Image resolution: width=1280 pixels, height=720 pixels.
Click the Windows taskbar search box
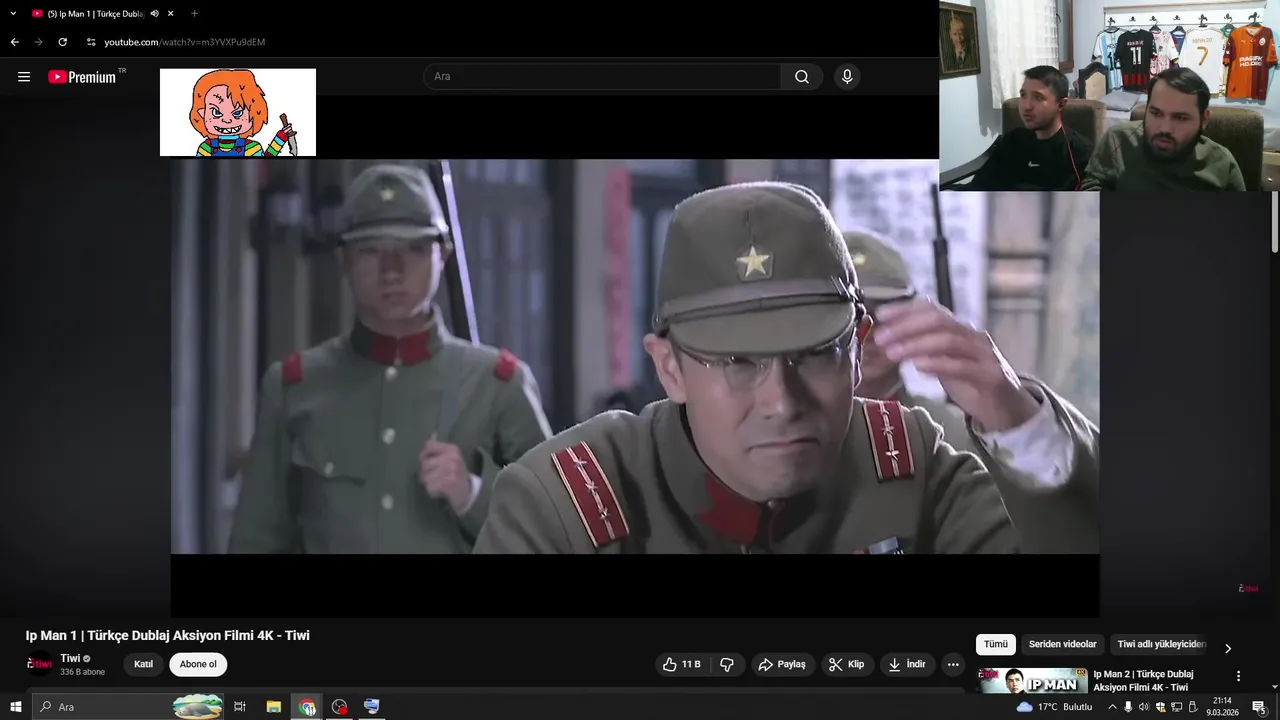128,707
